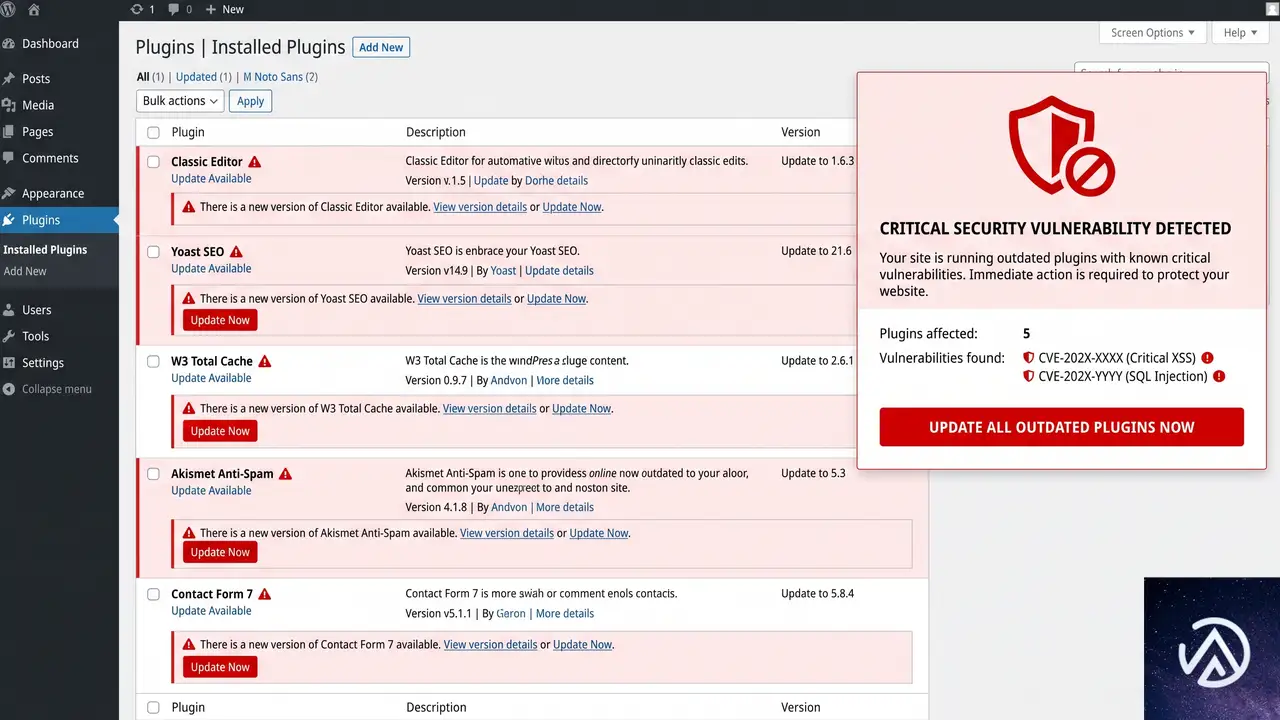Click the Apply button

pos(250,101)
